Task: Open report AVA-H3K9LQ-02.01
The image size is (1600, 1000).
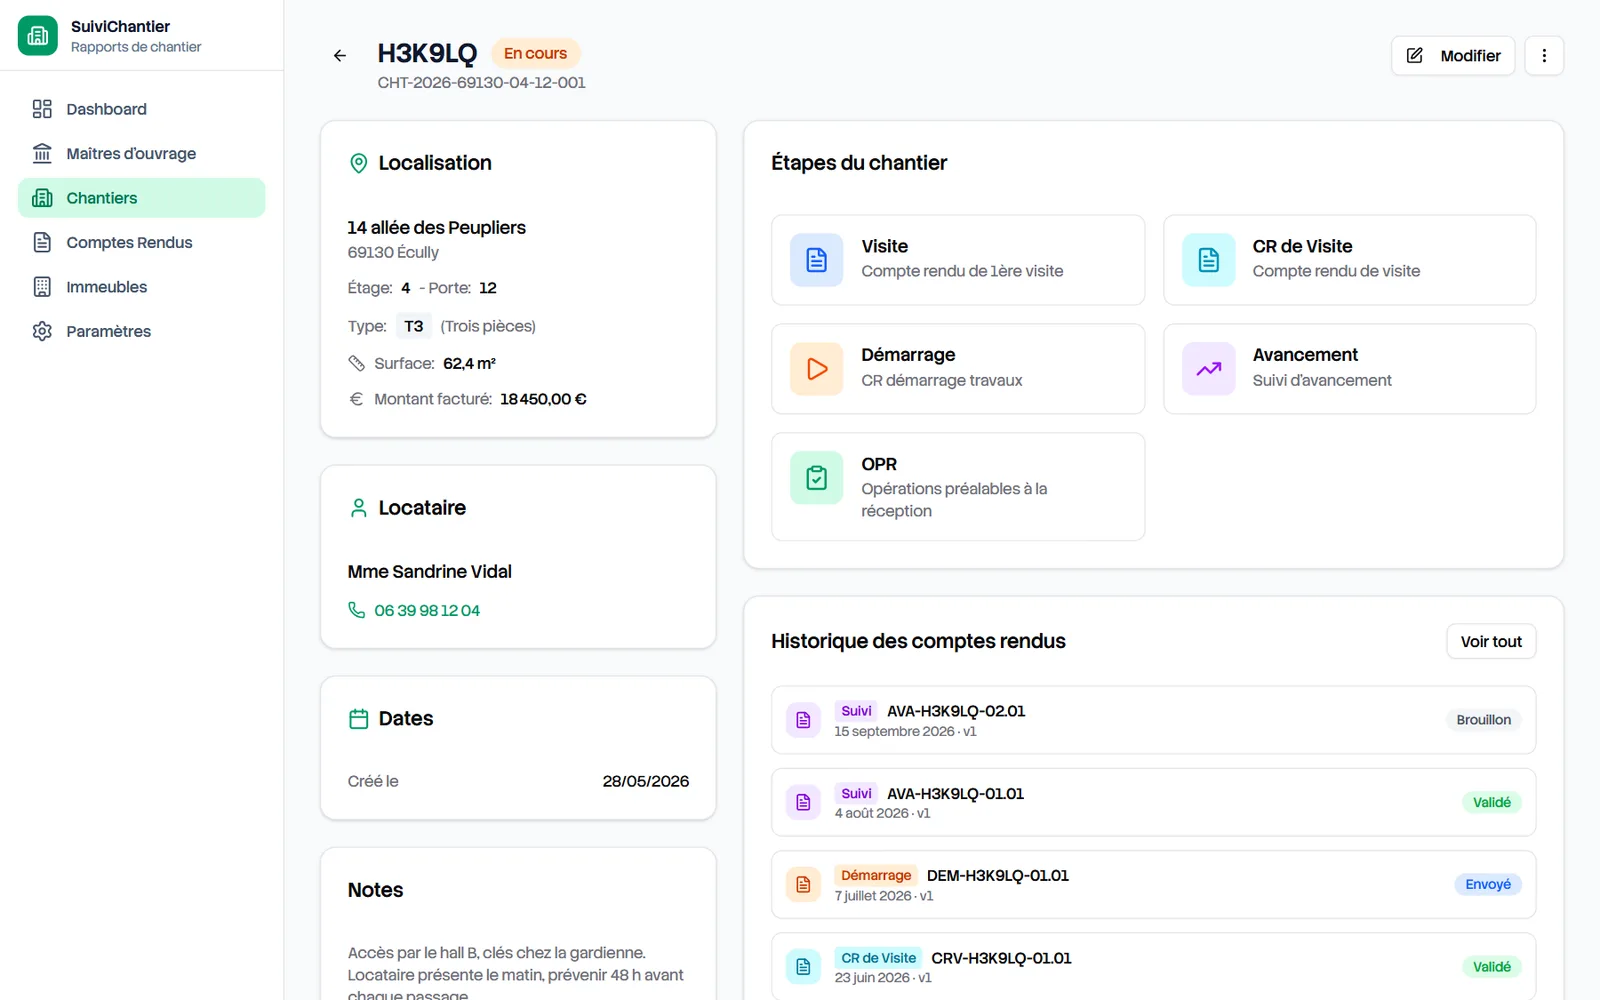Action: pyautogui.click(x=1154, y=720)
